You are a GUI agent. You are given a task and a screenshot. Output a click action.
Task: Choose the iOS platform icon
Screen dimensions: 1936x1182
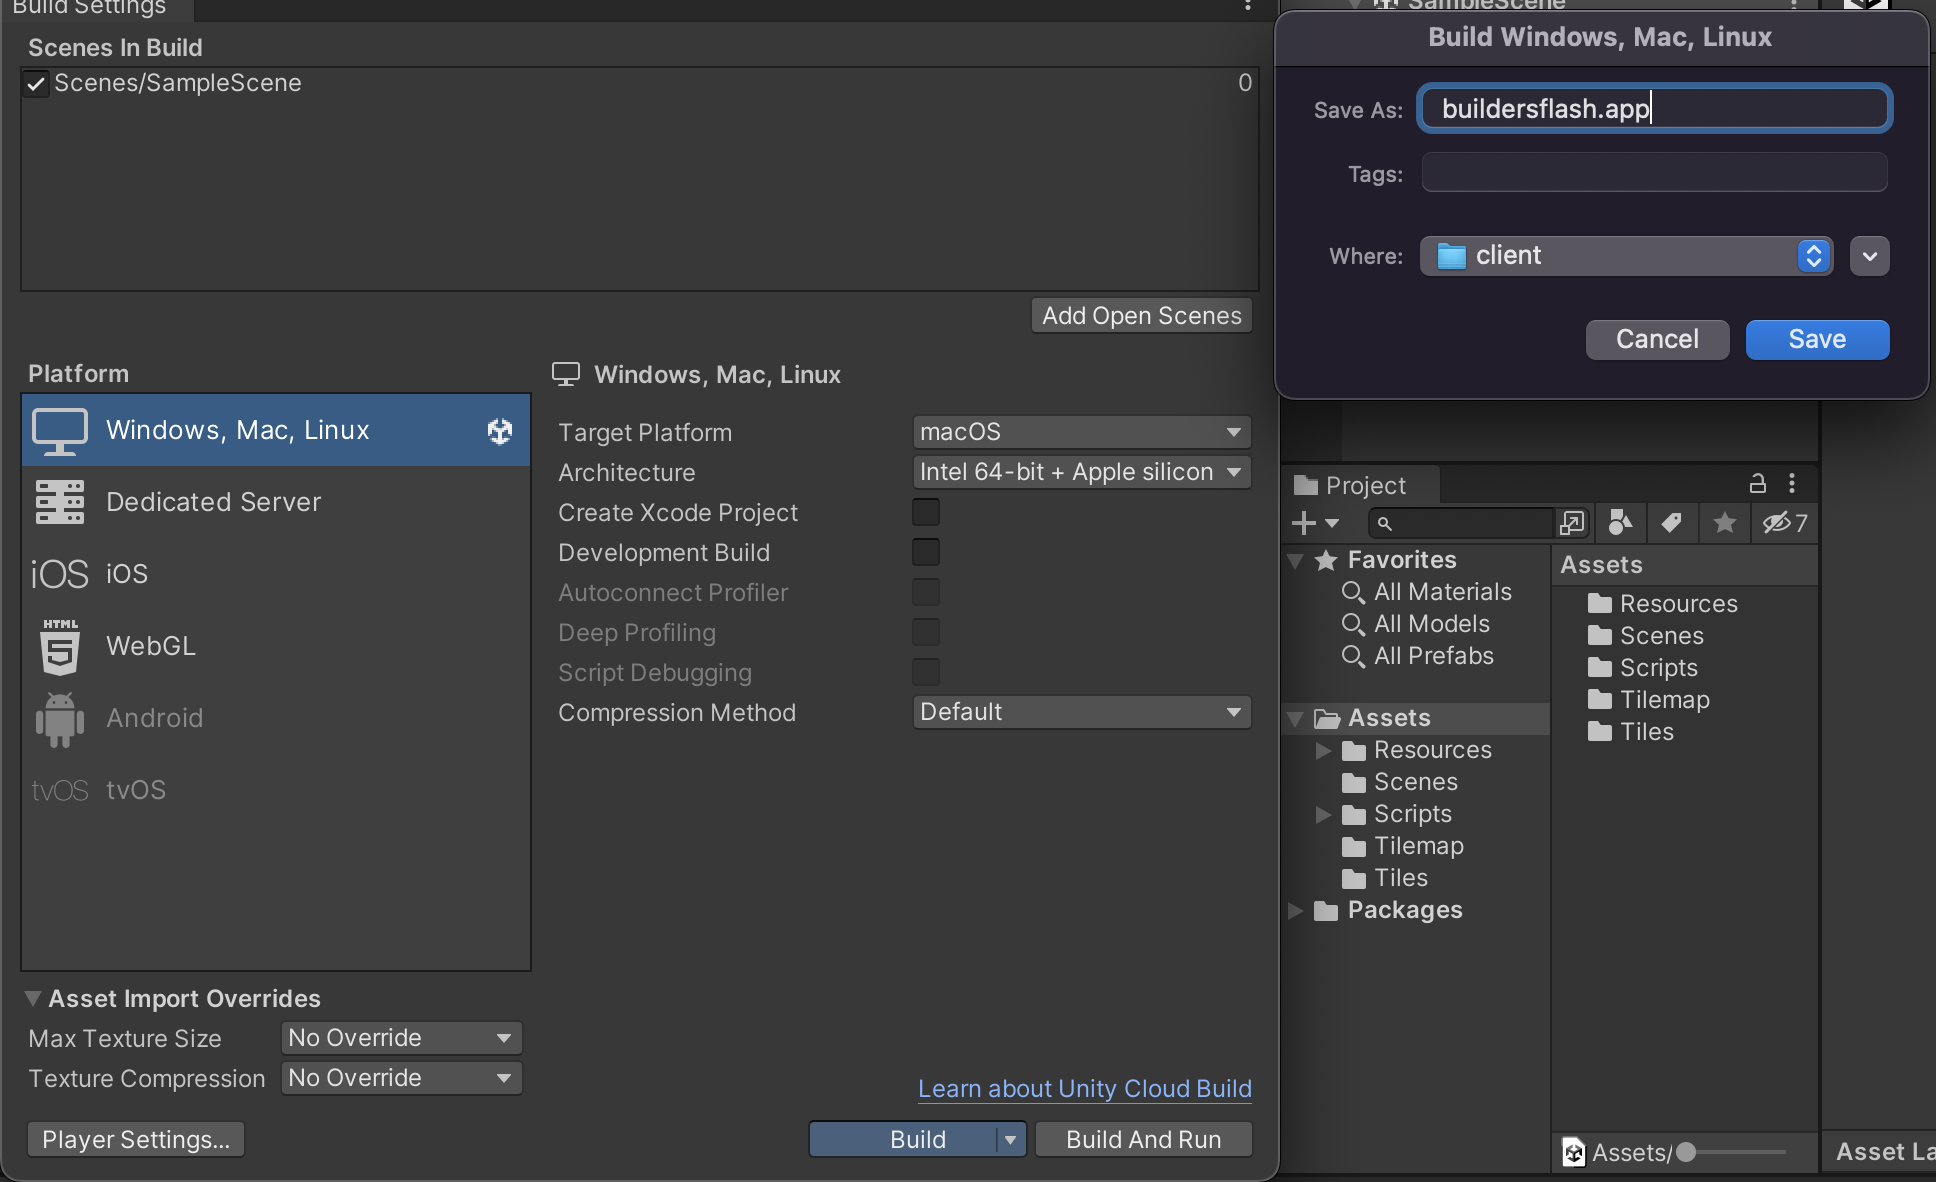[x=60, y=574]
